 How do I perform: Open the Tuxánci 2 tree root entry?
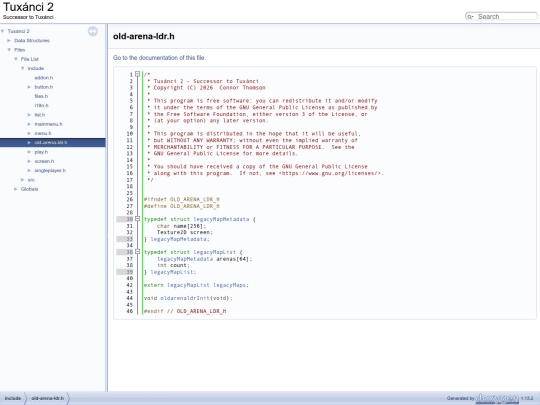click(18, 31)
